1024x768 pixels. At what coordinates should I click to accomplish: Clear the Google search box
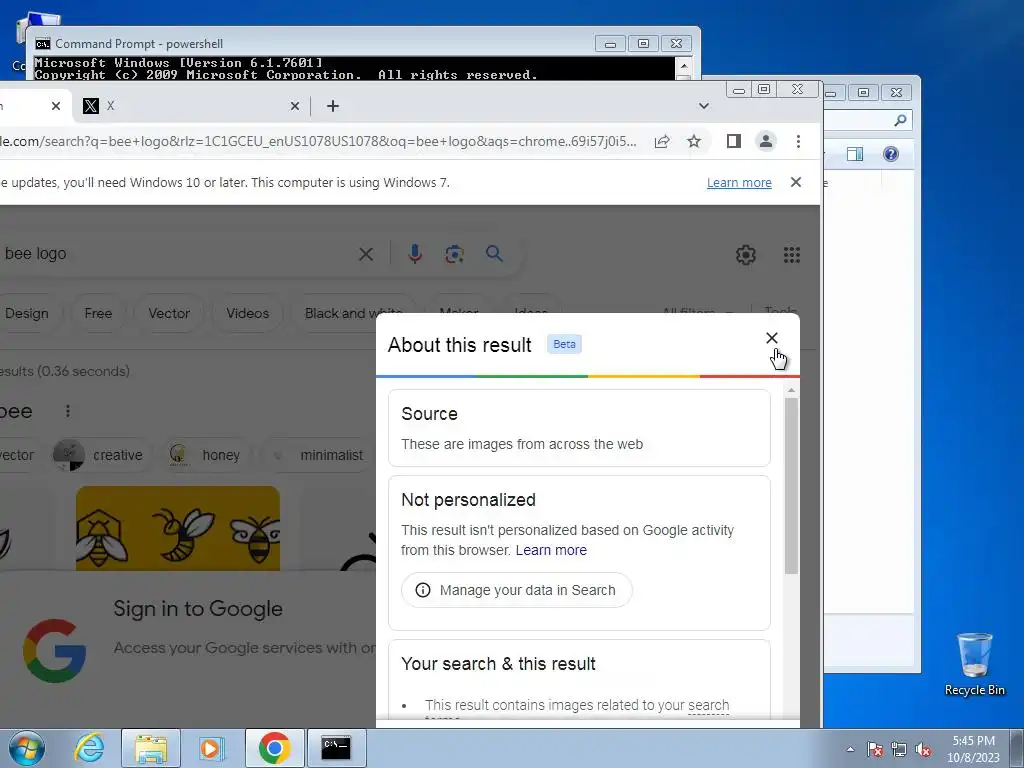366,254
